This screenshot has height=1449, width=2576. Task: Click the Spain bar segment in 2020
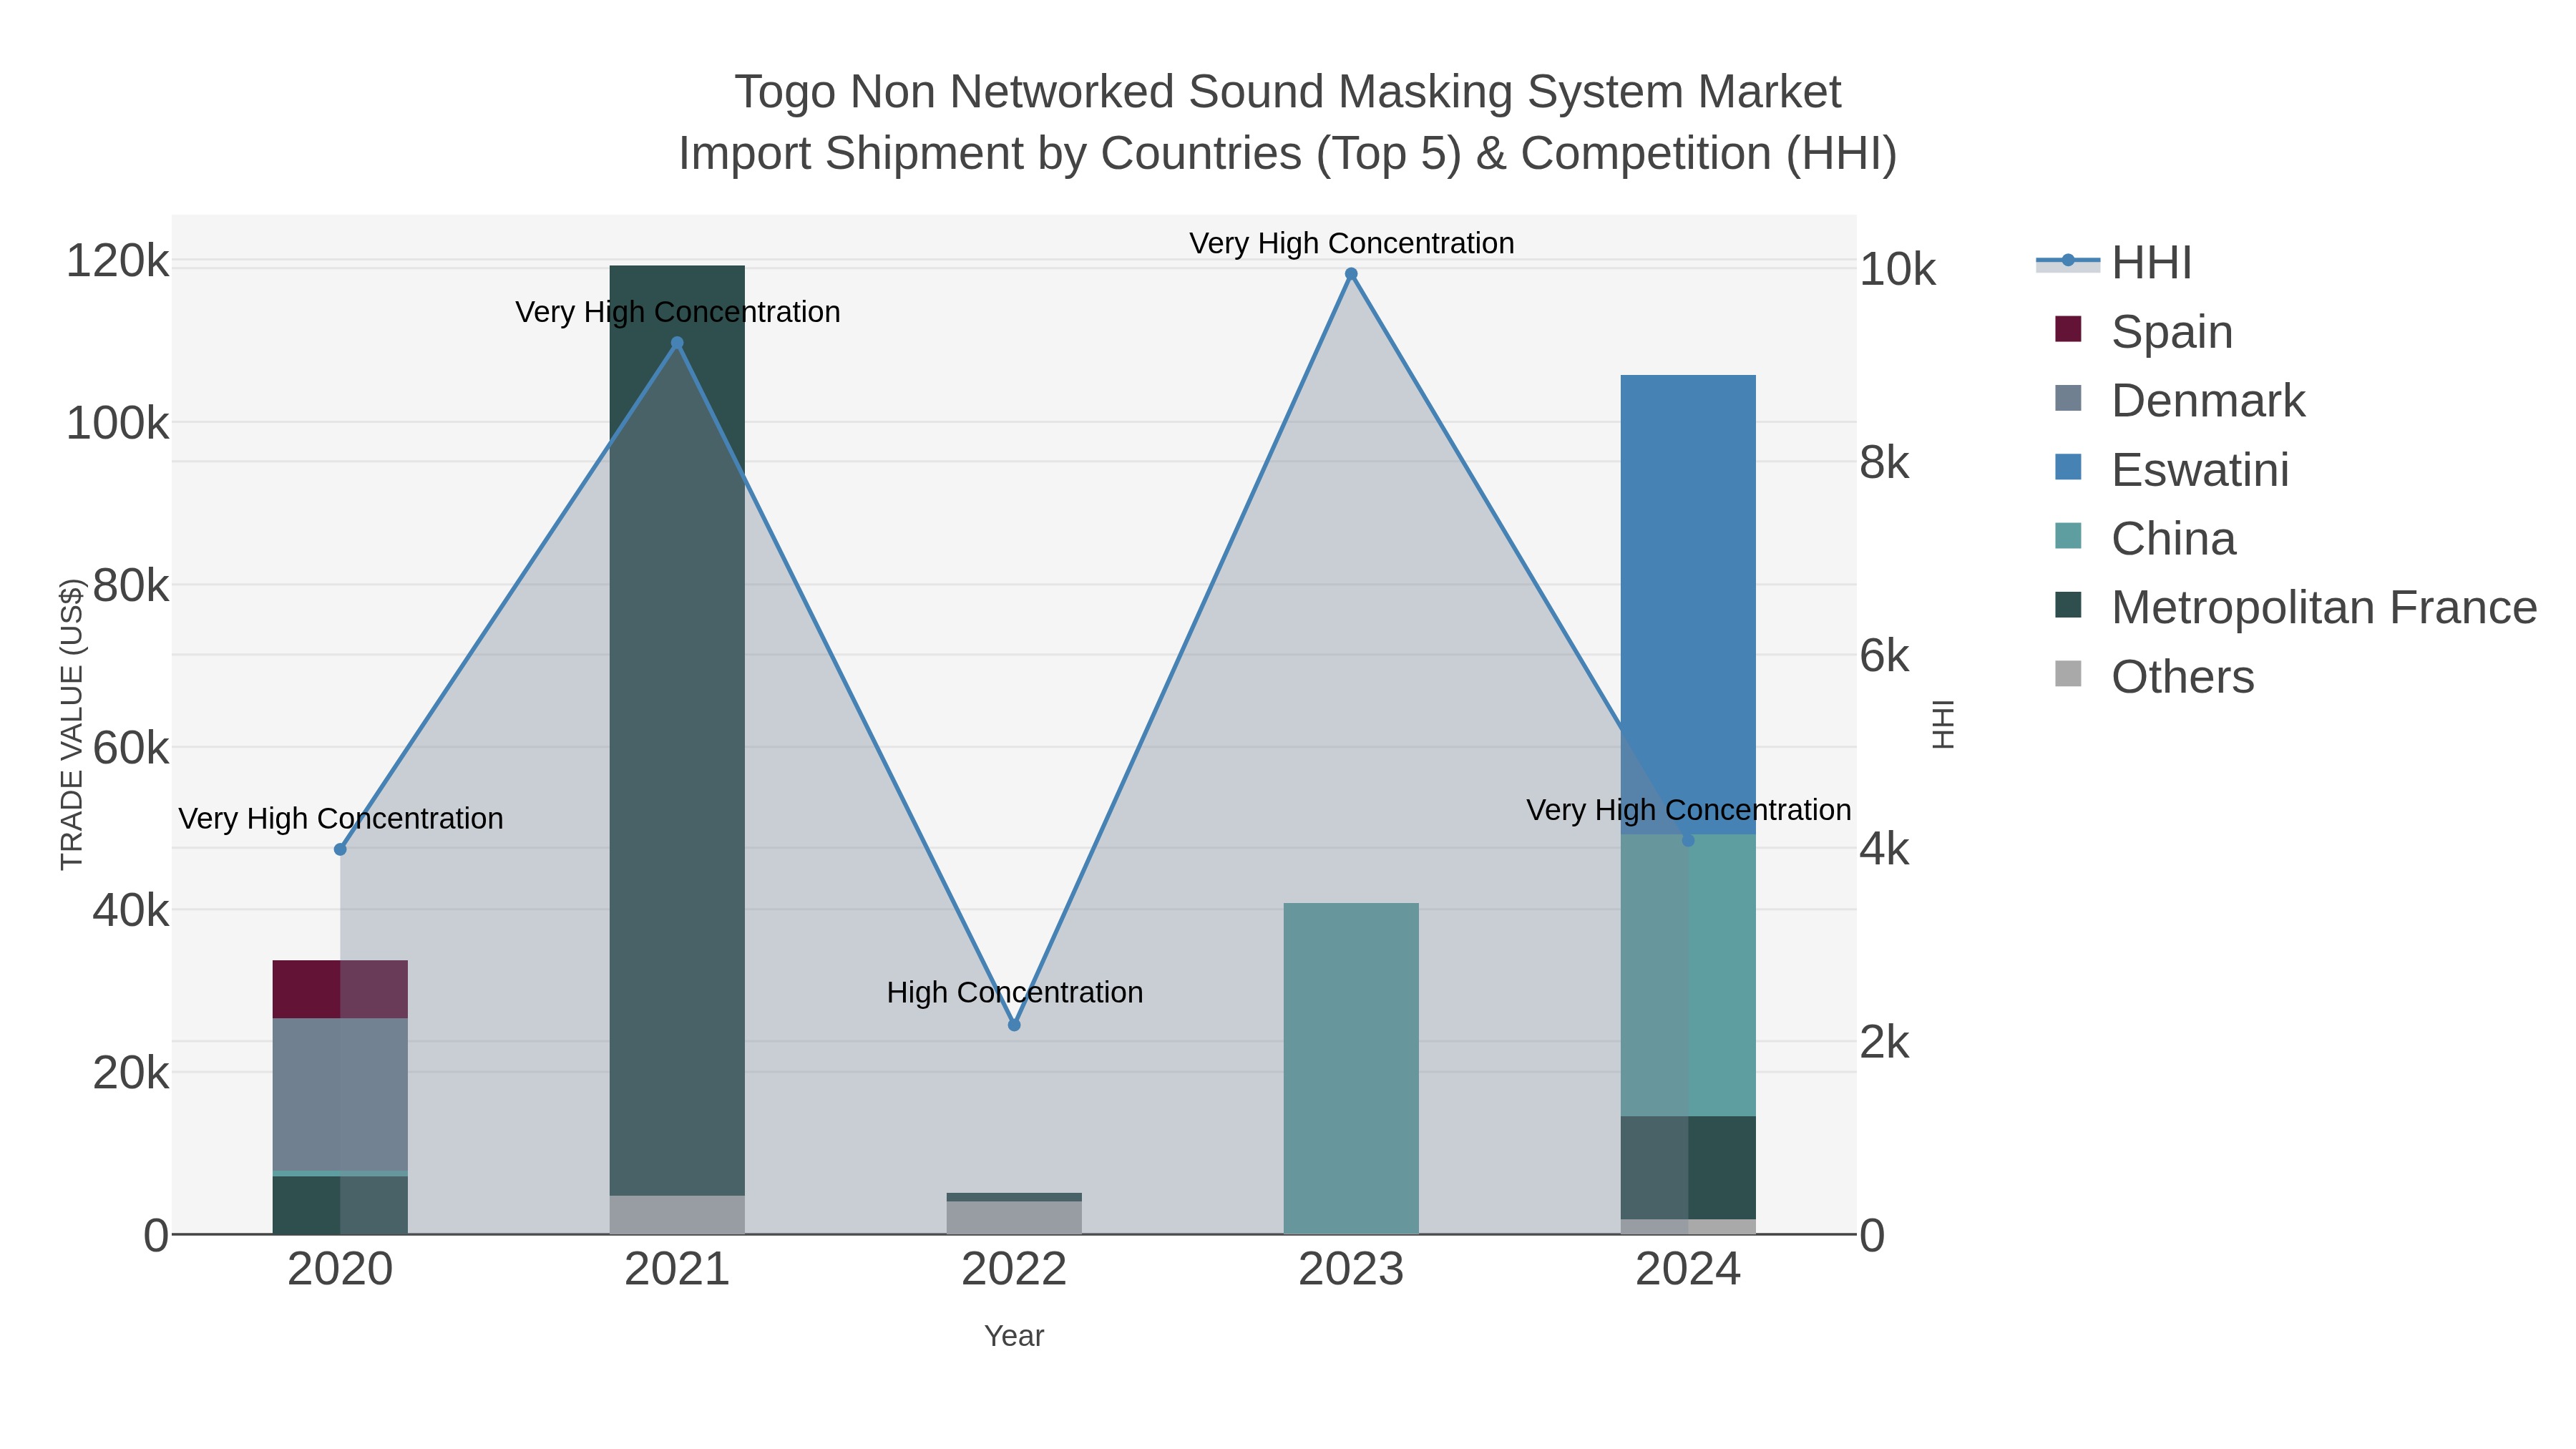[340, 989]
